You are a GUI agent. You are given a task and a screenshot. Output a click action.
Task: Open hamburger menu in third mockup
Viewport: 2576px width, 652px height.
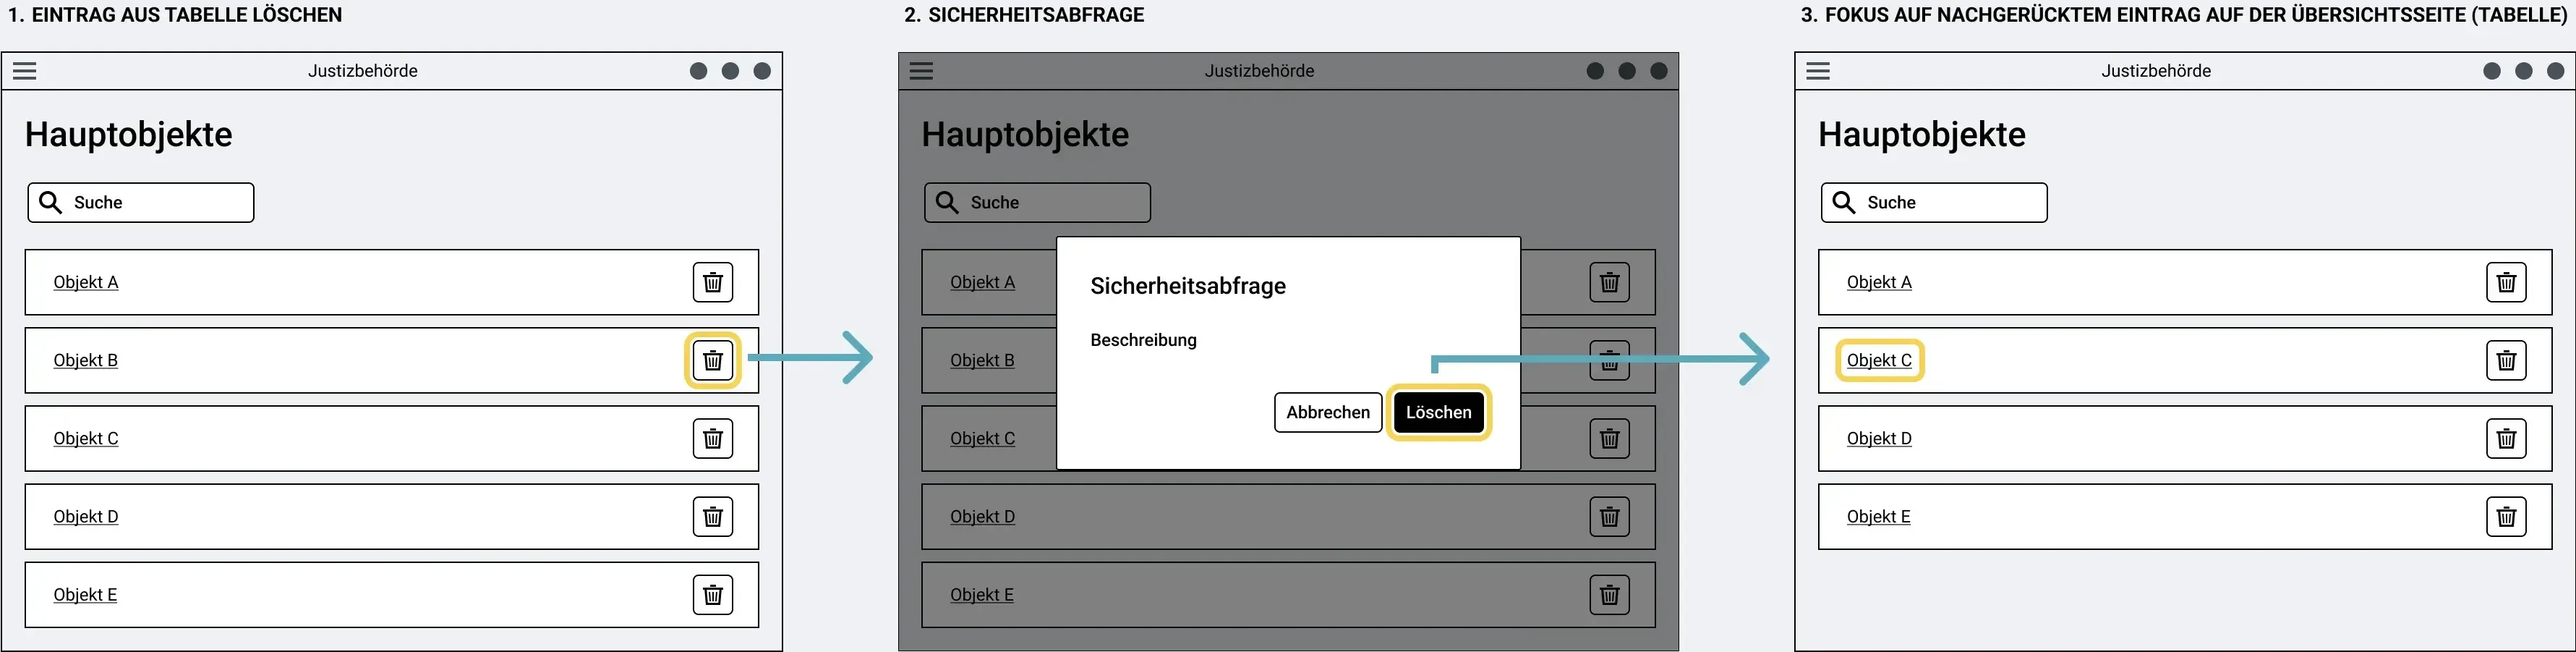(x=1818, y=71)
